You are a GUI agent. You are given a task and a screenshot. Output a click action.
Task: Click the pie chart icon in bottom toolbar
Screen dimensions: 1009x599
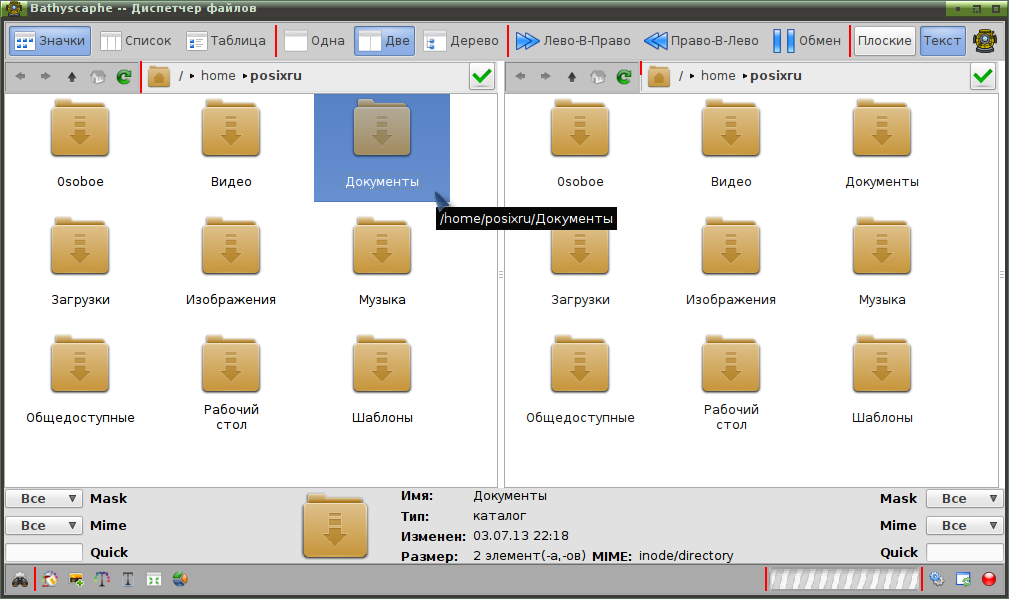coord(180,579)
